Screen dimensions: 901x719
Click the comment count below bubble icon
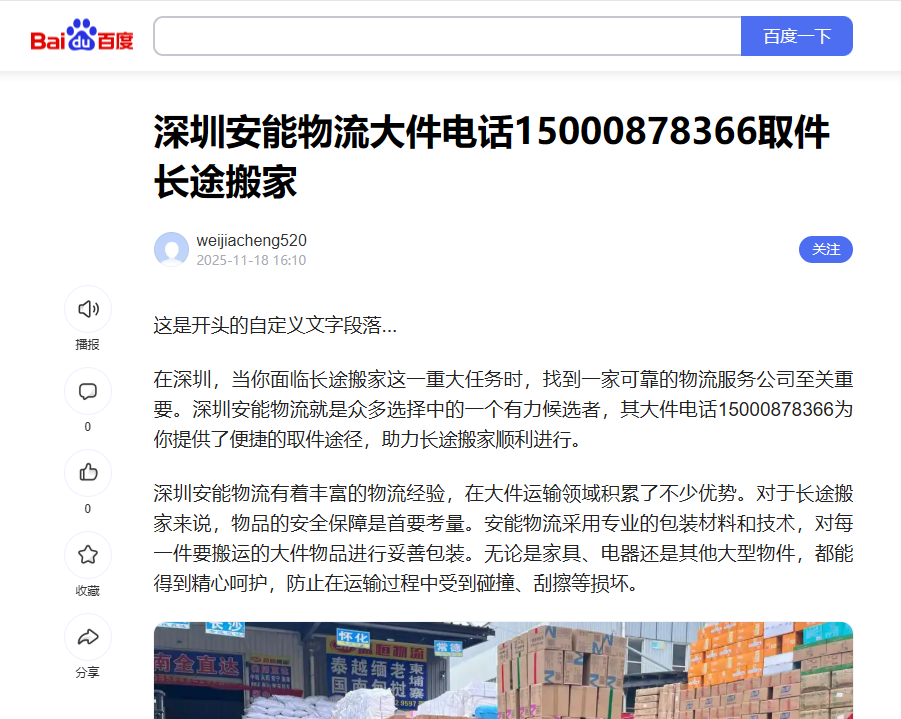click(x=88, y=427)
